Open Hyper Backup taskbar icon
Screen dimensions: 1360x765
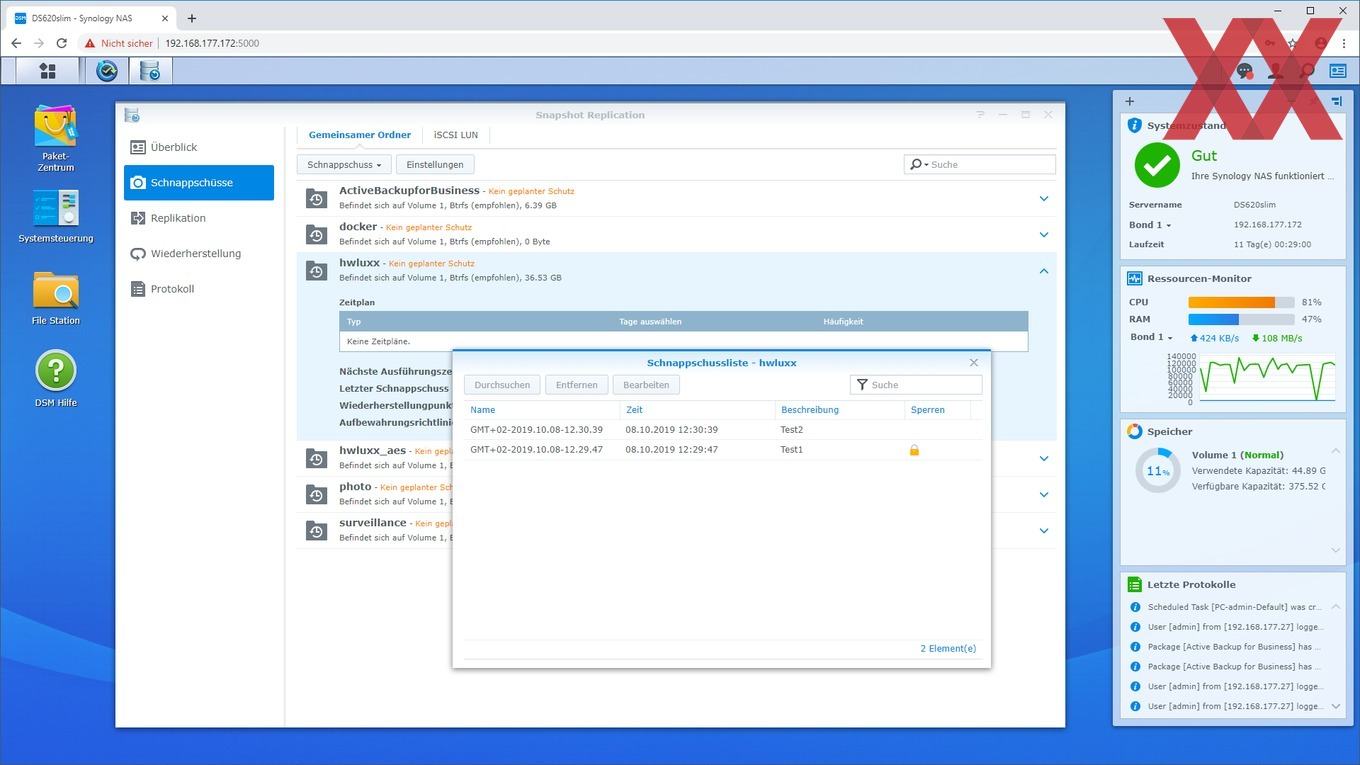click(107, 71)
